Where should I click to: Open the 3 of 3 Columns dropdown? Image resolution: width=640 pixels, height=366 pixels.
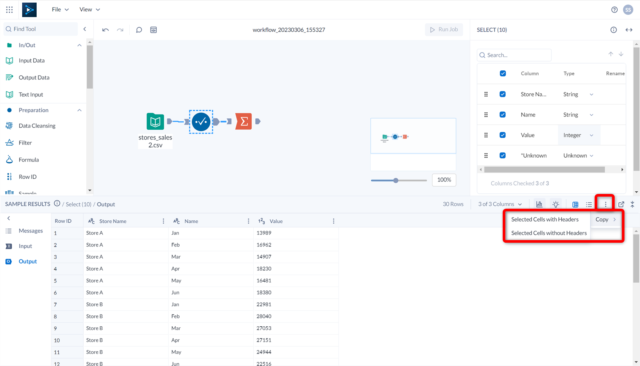500,204
